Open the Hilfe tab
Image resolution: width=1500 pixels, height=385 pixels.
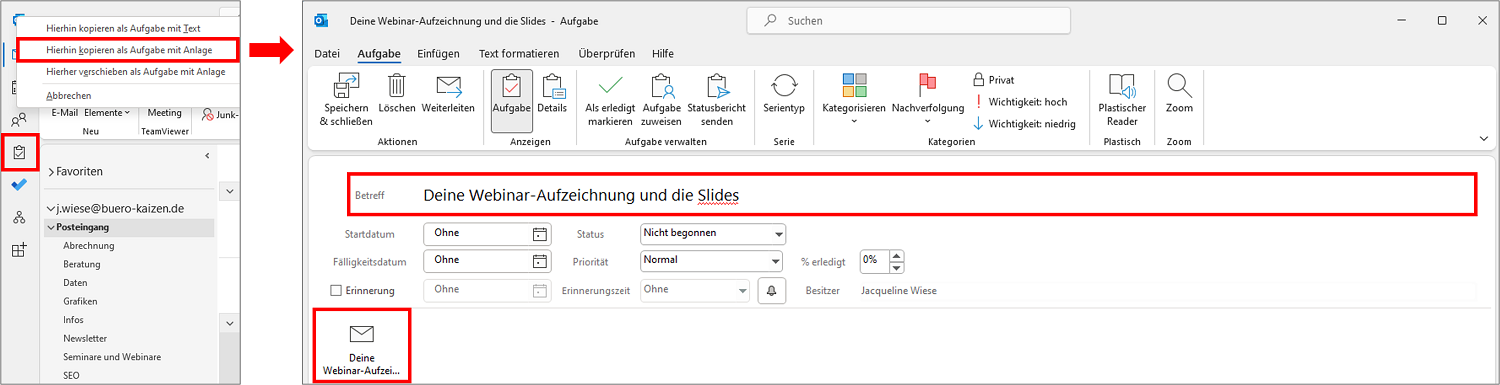click(x=662, y=53)
